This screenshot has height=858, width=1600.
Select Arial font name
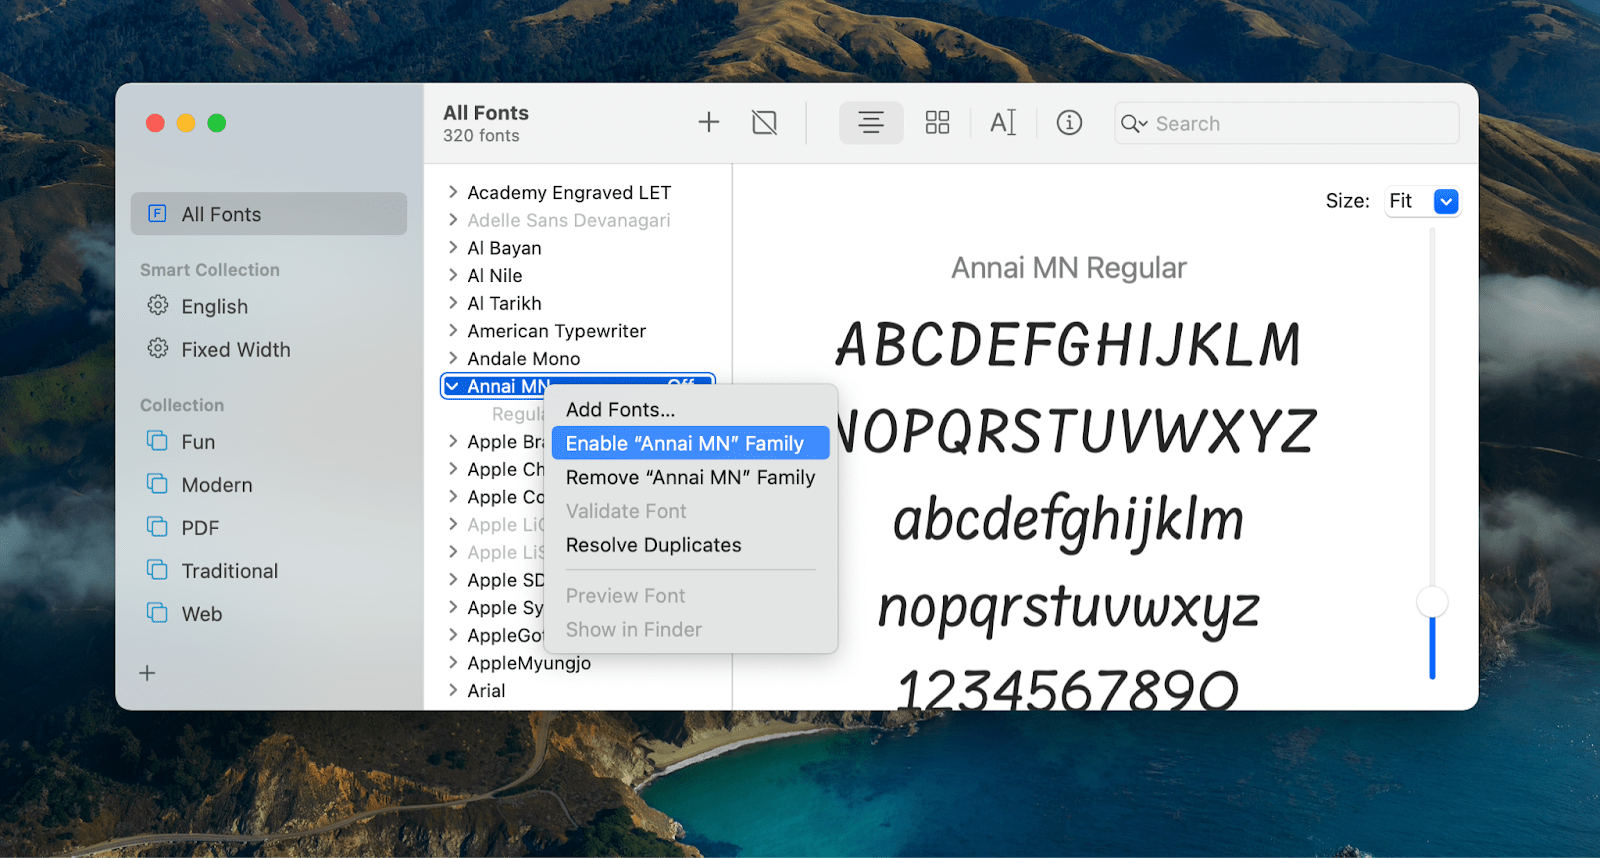tap(486, 690)
